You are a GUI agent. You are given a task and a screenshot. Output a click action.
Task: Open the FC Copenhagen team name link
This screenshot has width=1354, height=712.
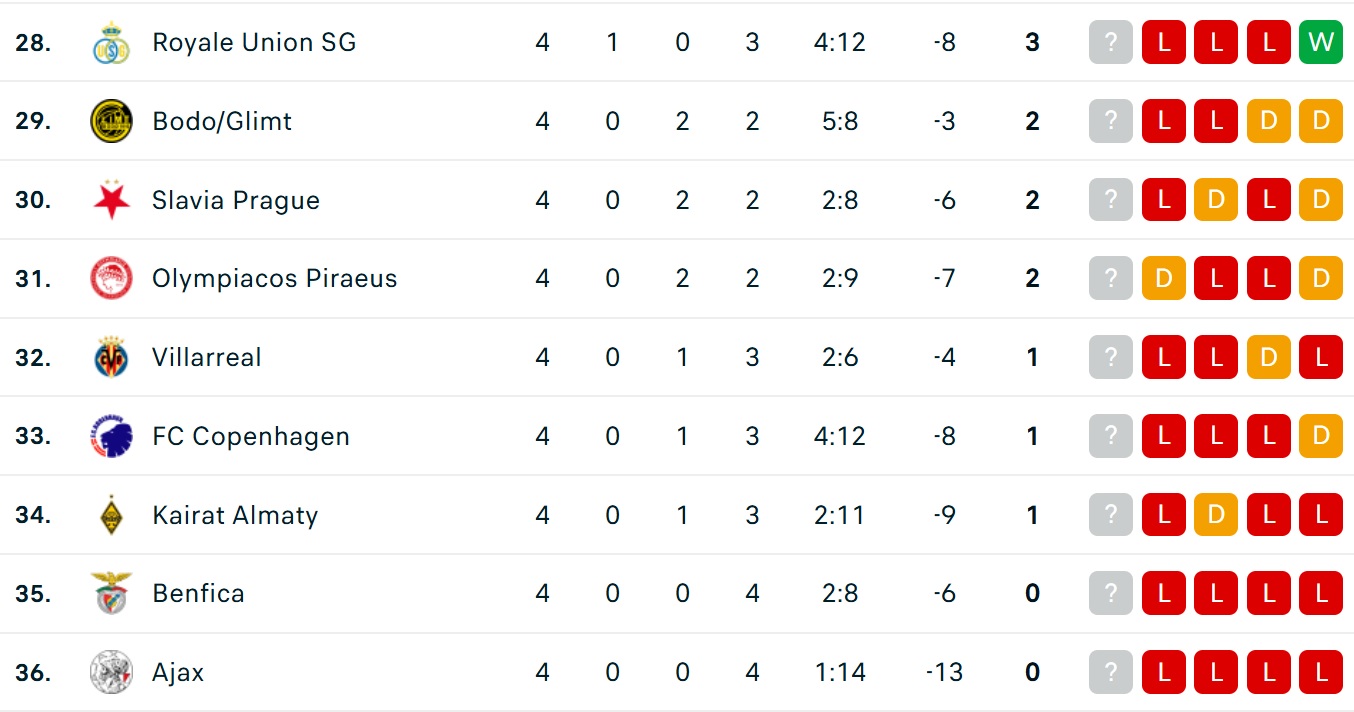(x=251, y=437)
